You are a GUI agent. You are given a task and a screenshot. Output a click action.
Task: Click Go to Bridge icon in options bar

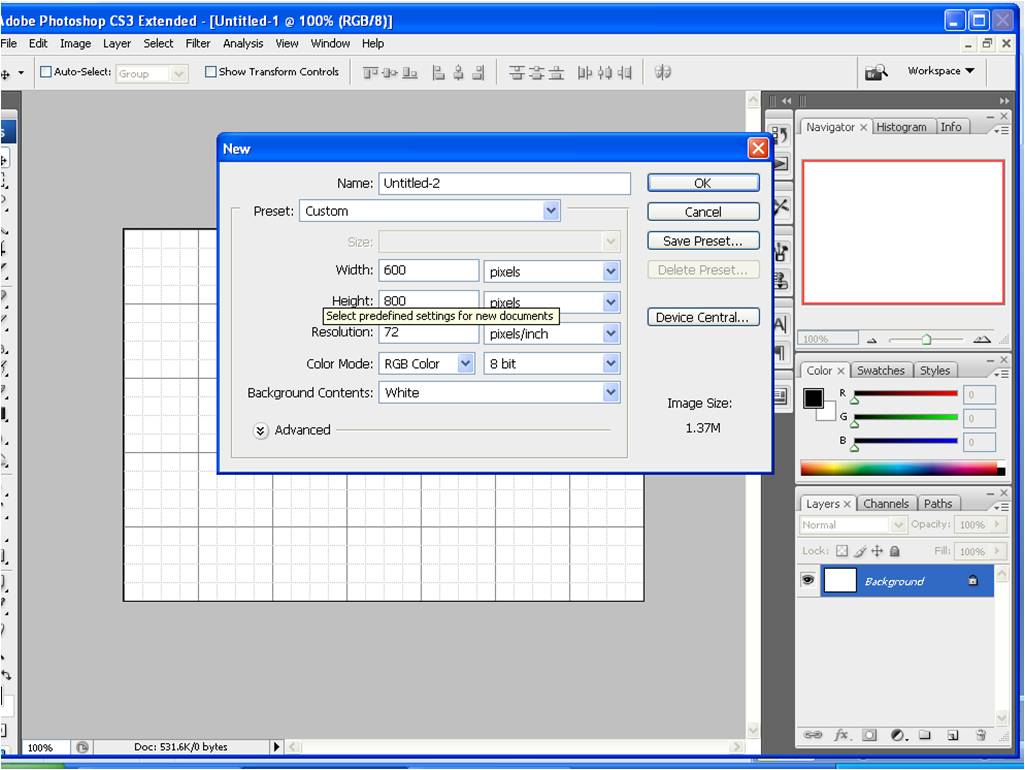pyautogui.click(x=876, y=72)
